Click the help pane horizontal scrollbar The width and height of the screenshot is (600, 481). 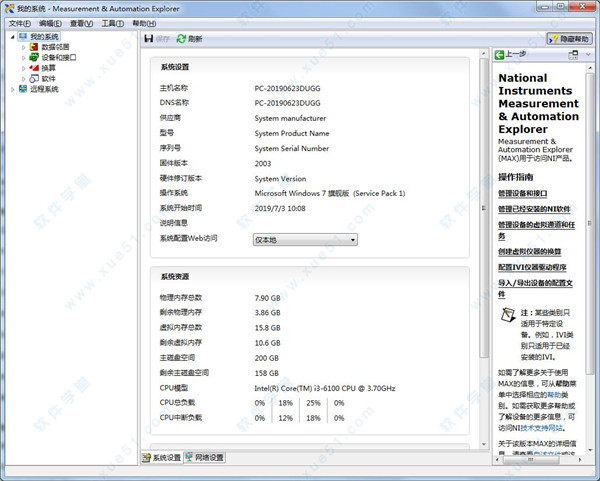(x=530, y=460)
